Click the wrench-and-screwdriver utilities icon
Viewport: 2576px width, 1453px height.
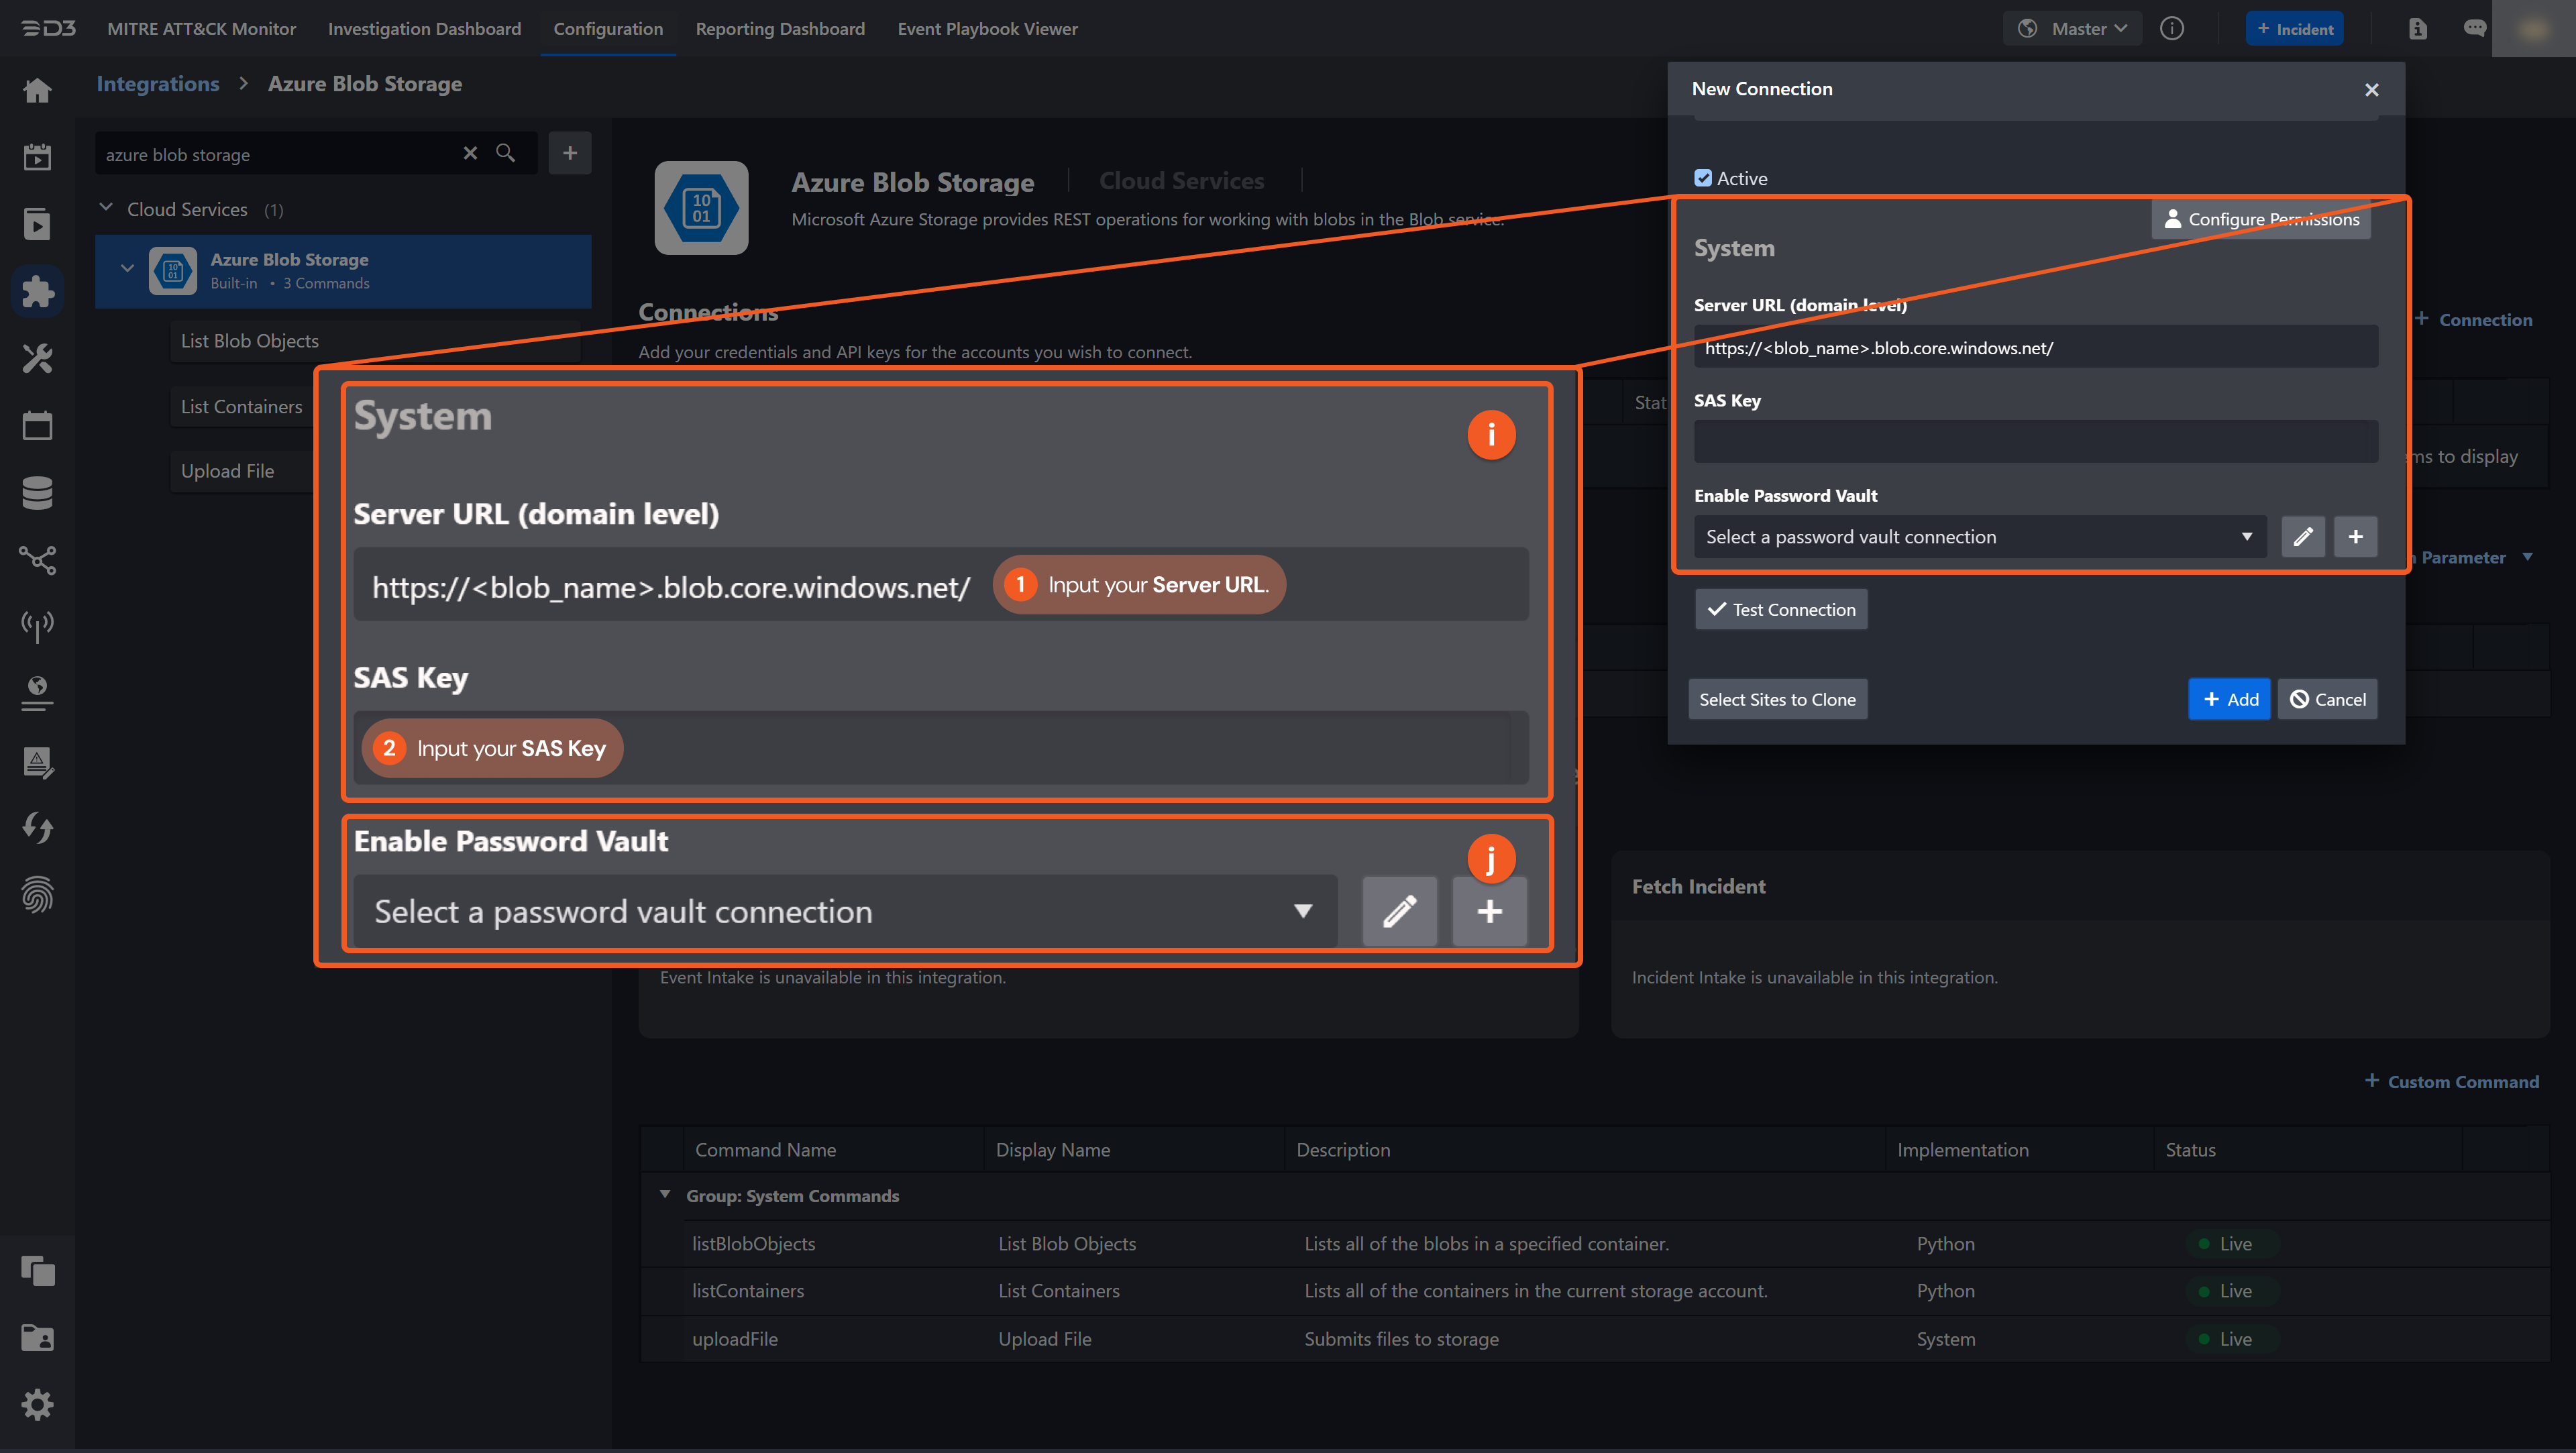(x=37, y=358)
